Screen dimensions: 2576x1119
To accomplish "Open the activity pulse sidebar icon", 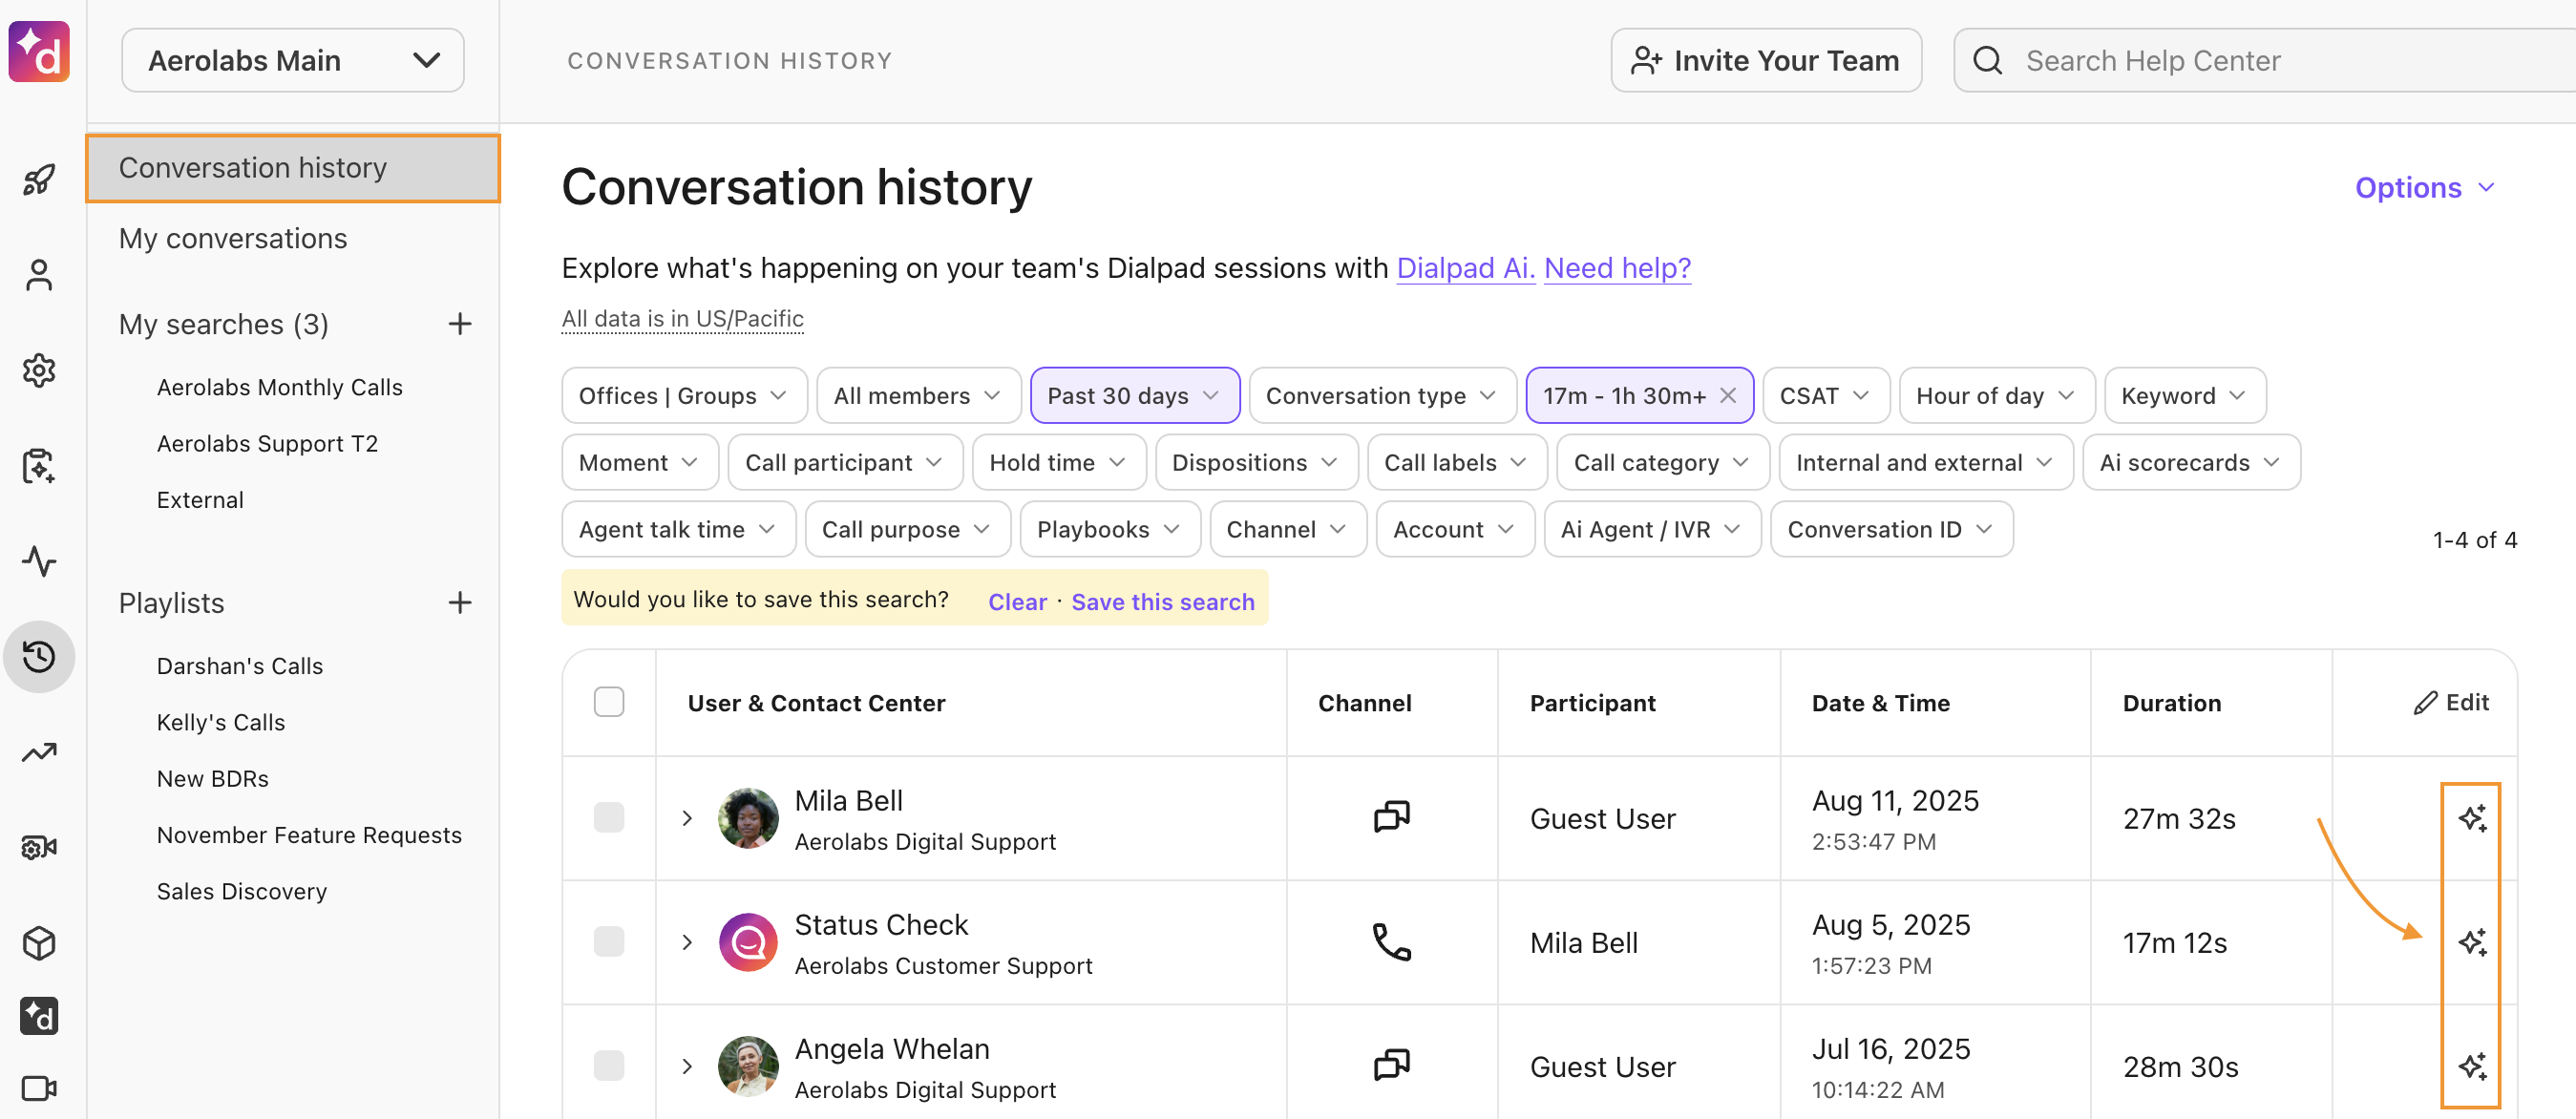I will (39, 561).
